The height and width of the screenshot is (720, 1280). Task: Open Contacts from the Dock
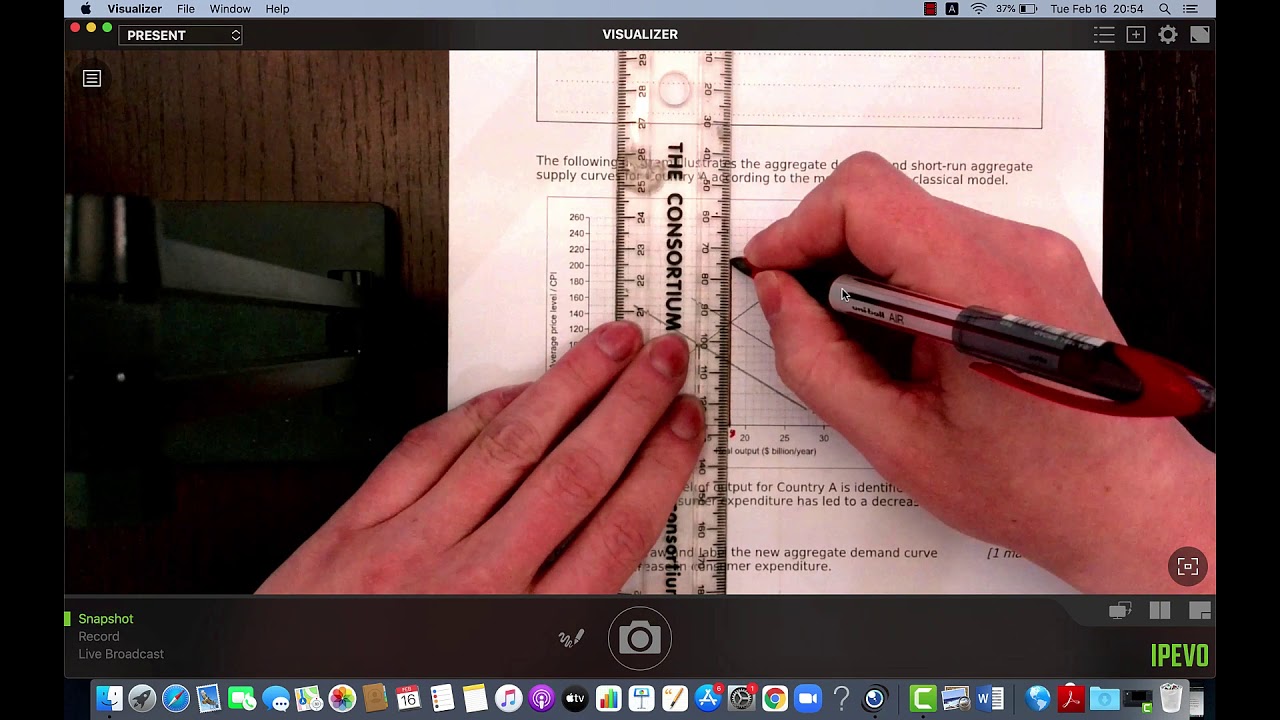point(375,698)
